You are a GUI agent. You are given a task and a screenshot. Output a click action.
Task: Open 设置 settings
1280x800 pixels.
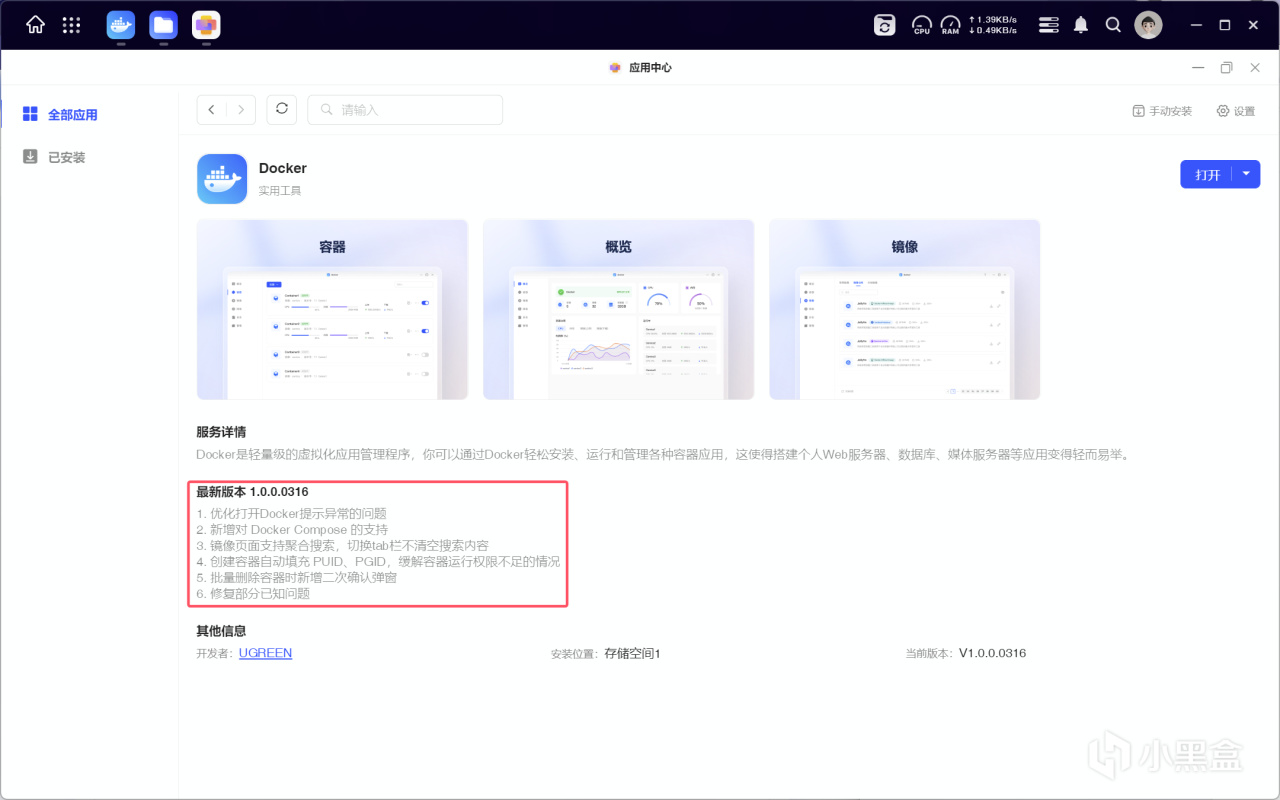pos(1236,111)
